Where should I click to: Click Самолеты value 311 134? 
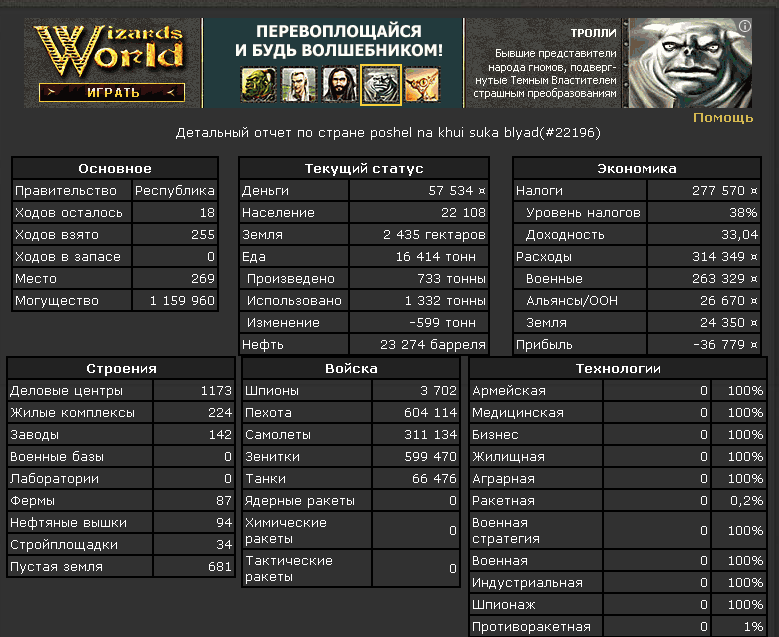(430, 434)
